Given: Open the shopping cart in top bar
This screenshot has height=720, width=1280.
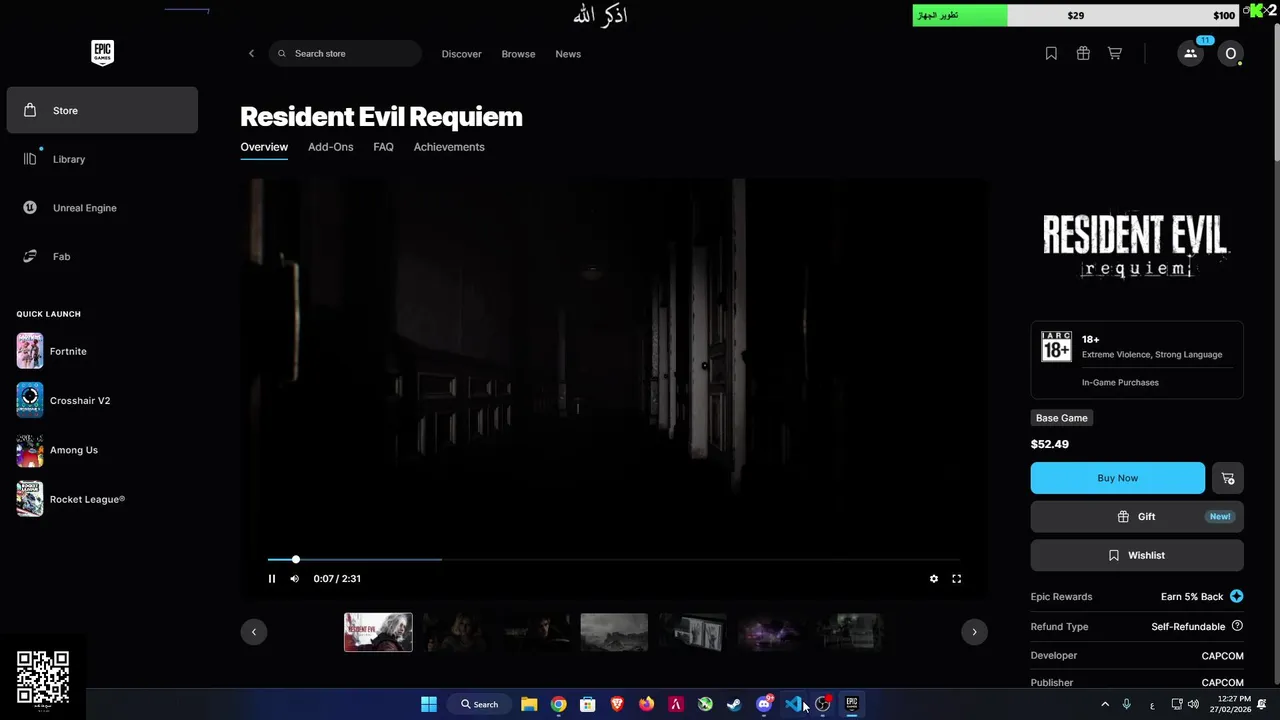Looking at the screenshot, I should click(x=1114, y=54).
